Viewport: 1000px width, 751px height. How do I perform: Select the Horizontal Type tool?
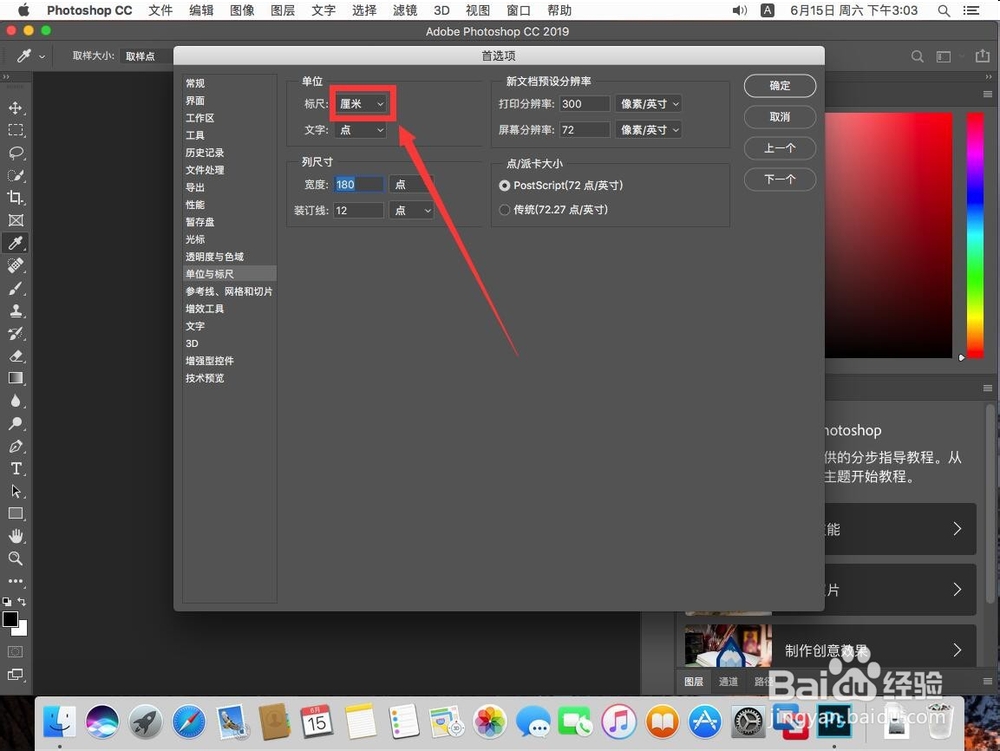15,469
